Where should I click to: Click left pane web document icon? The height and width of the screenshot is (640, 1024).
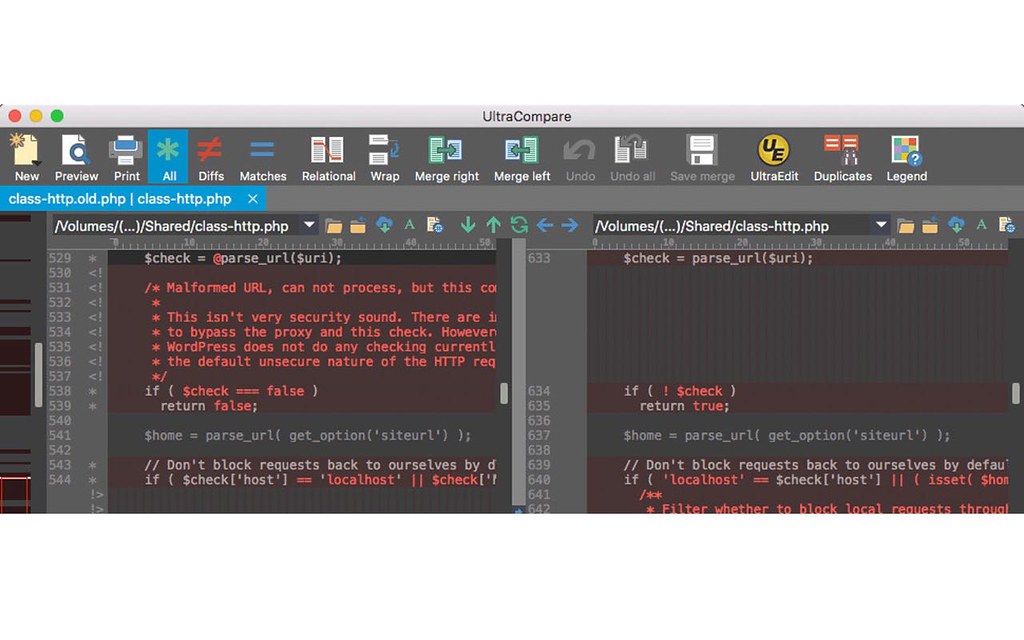coord(434,225)
